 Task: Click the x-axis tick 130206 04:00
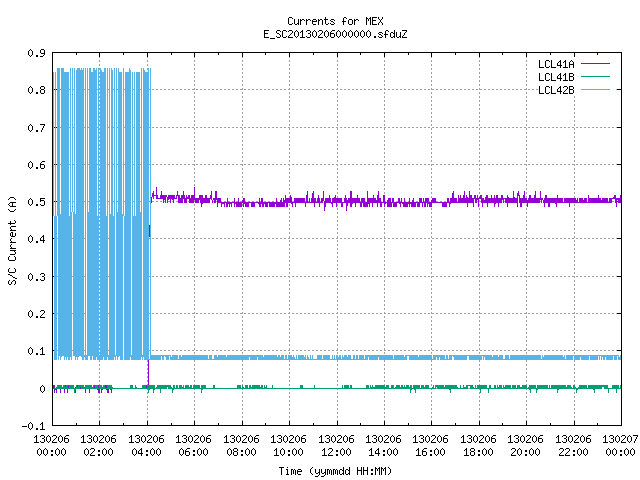point(146,445)
